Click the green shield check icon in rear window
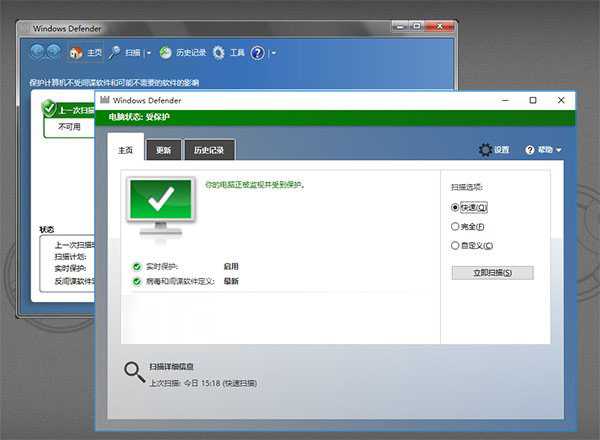600x440 pixels. (x=49, y=109)
